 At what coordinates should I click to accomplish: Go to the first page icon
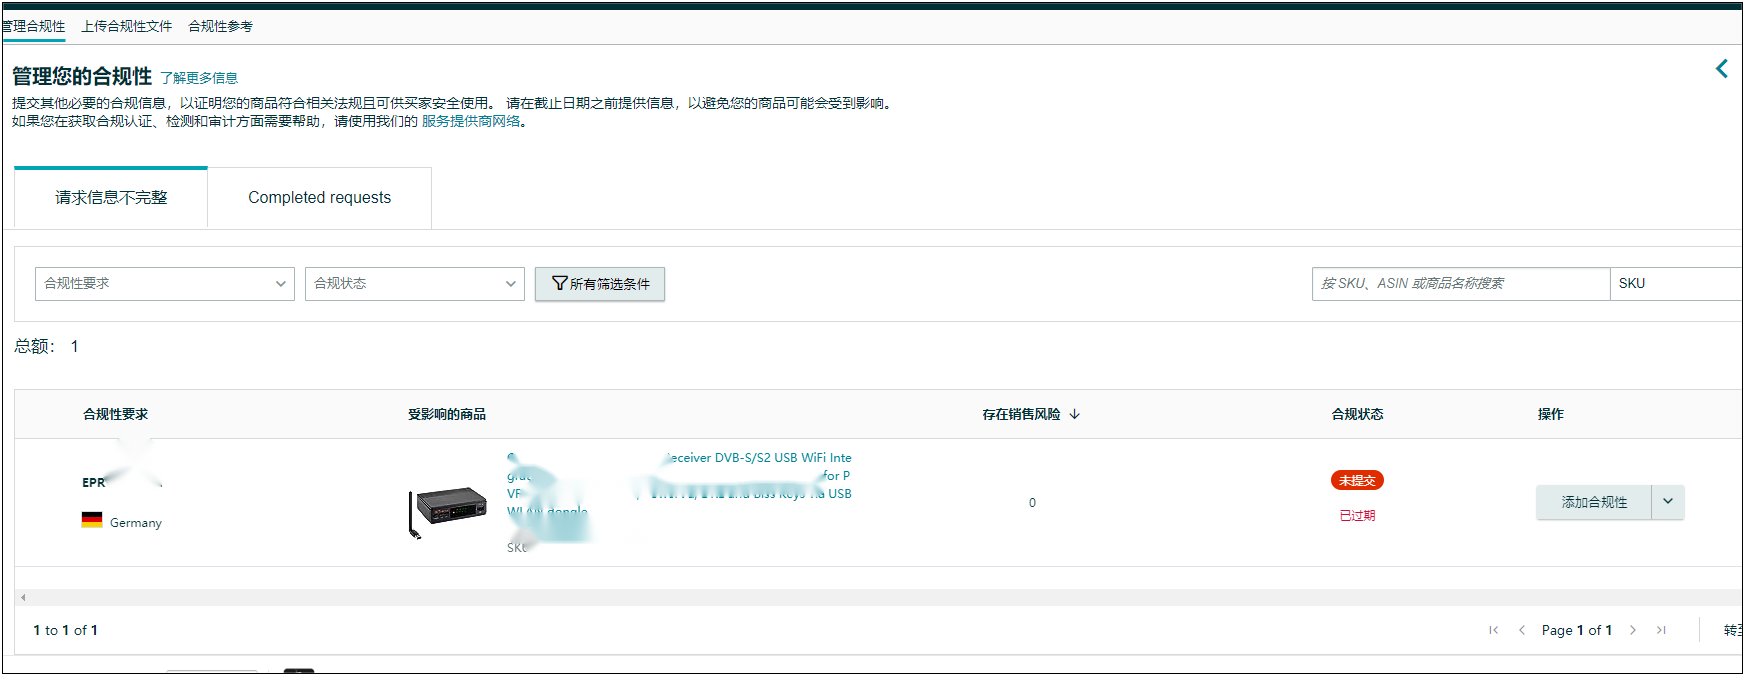[1493, 630]
